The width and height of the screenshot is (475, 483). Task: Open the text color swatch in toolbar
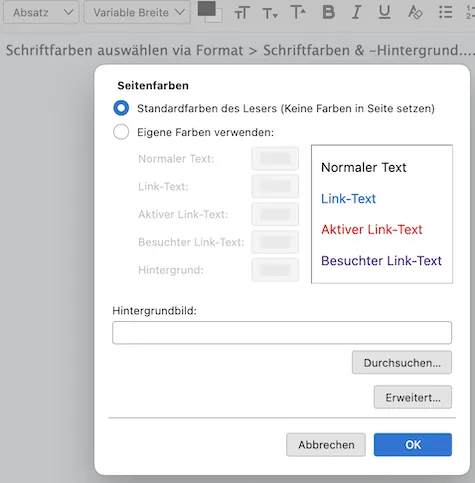click(x=207, y=9)
